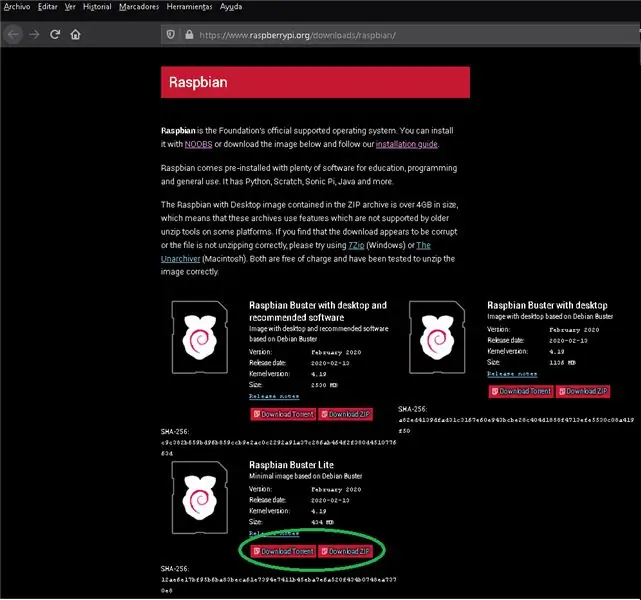Show site security via the padlock icon
This screenshot has height=600, width=641.
point(189,35)
